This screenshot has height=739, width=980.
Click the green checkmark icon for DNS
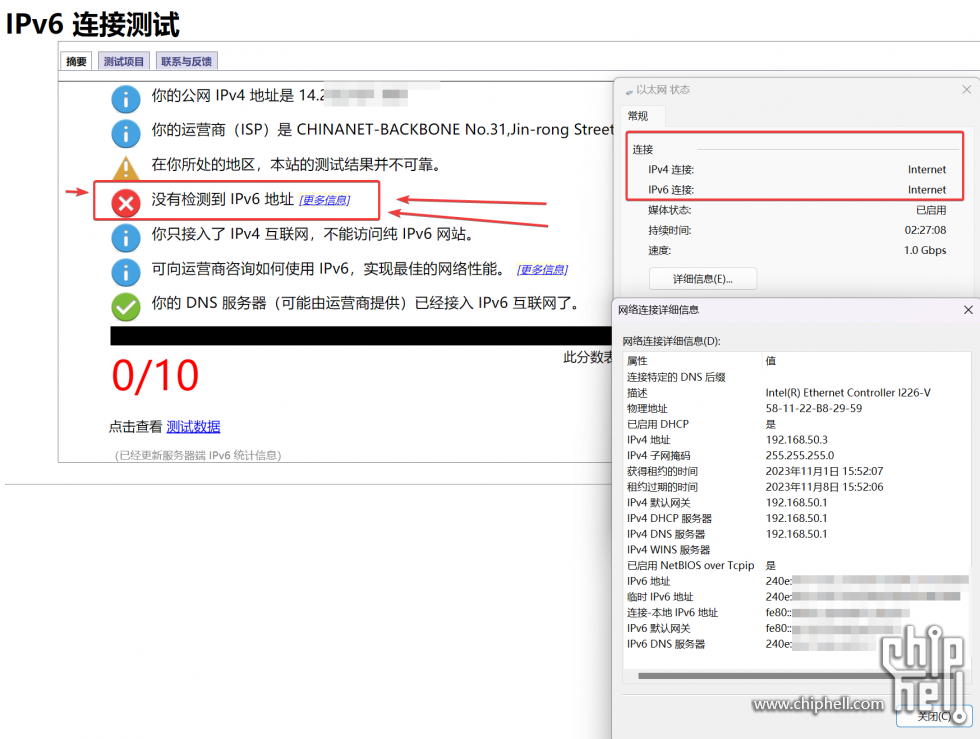pos(126,307)
